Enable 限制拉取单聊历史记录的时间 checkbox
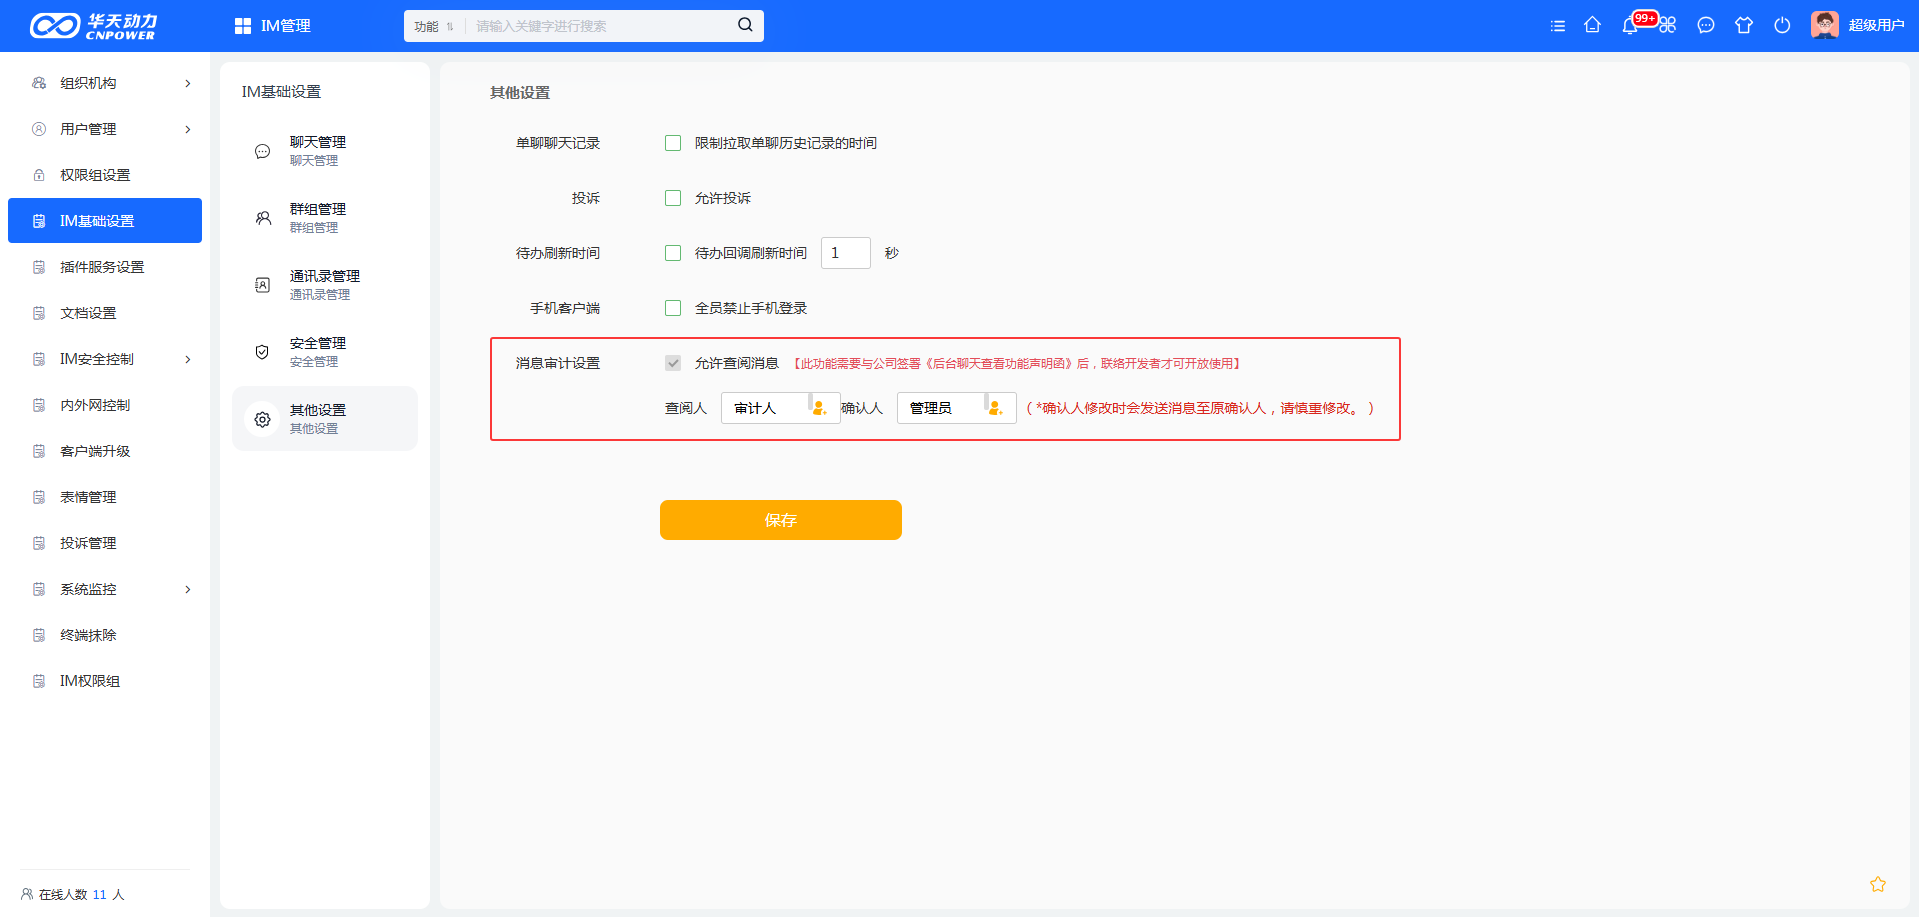Viewport: 1919px width, 917px height. point(673,143)
